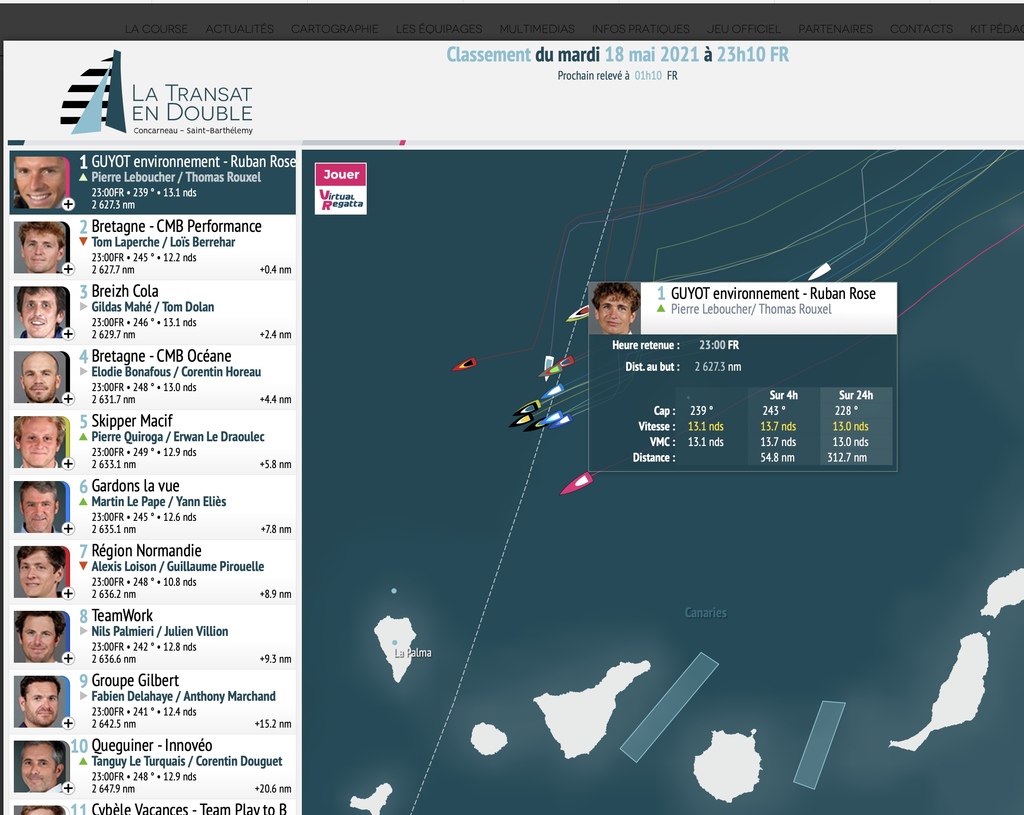Click La Transat en Double logo
Viewport: 1024px width, 815px height.
pyautogui.click(x=157, y=93)
